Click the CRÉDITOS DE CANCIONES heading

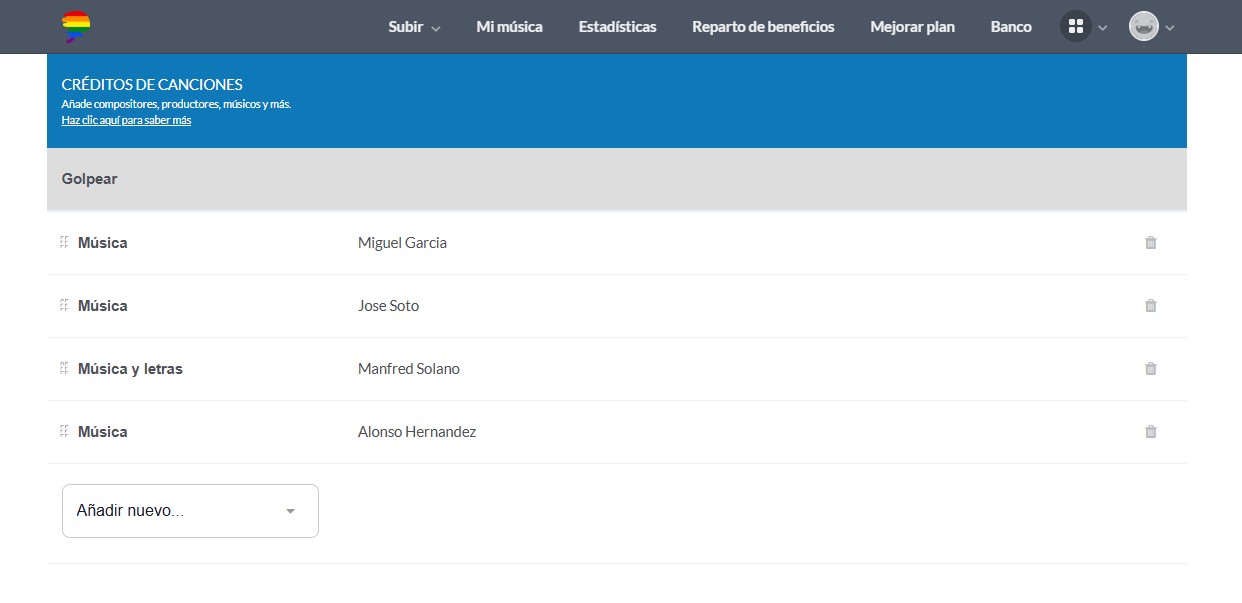152,85
